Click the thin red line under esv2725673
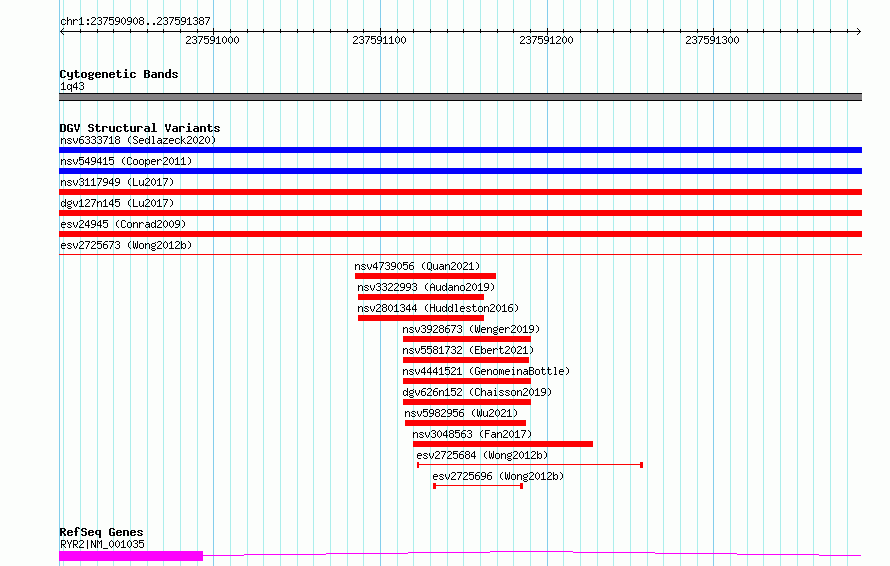Screen dimensions: 890x566 [460, 254]
